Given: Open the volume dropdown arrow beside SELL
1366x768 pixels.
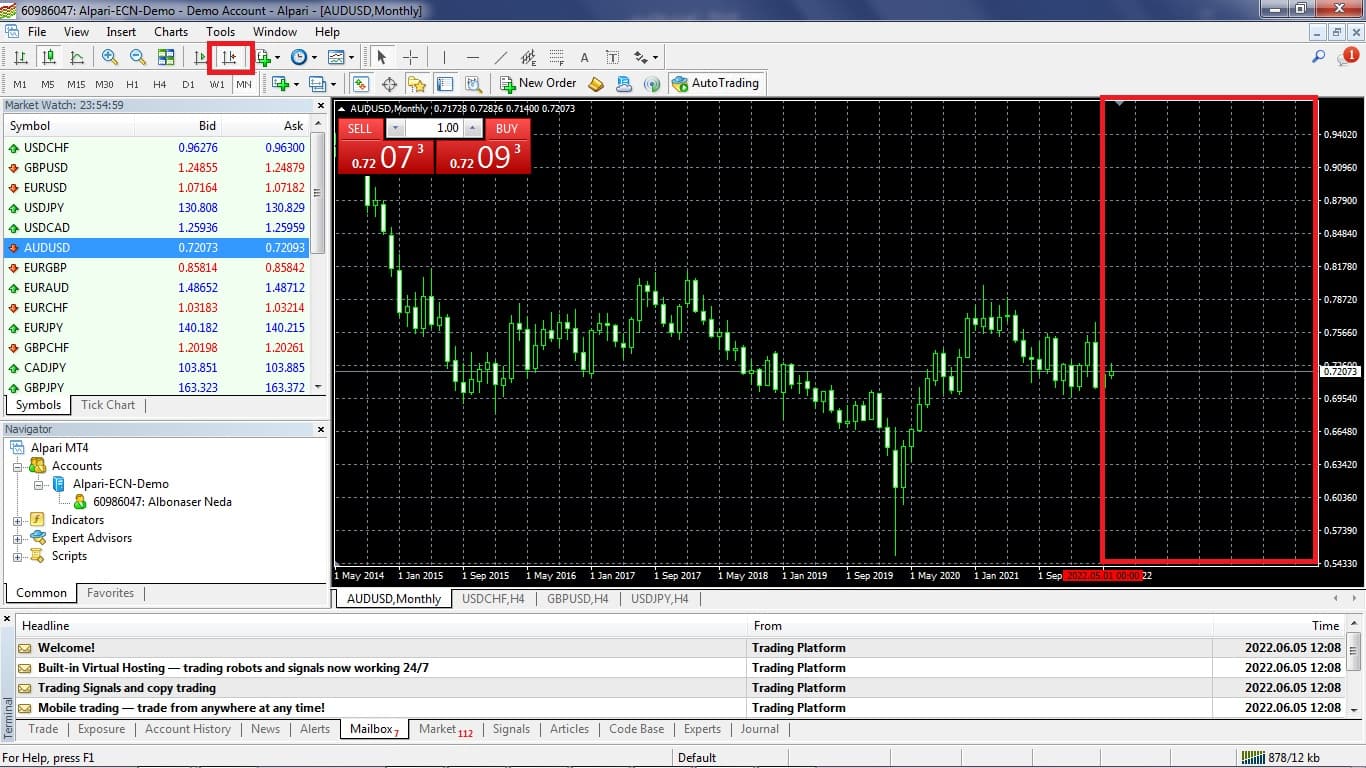Looking at the screenshot, I should tap(395, 128).
